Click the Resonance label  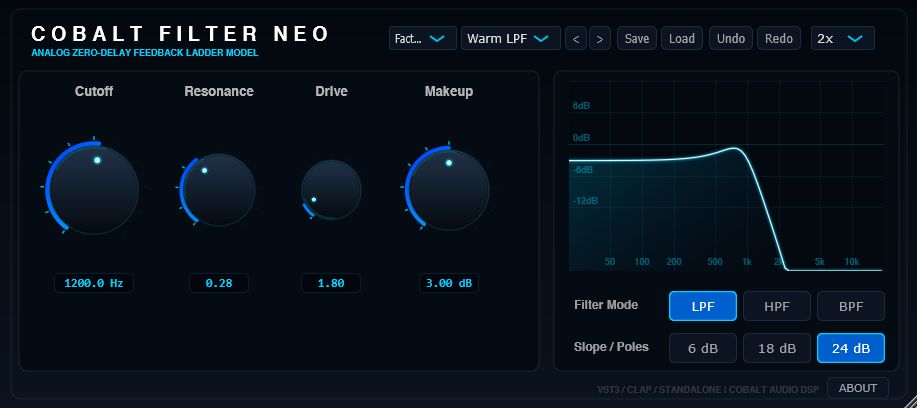[219, 92]
